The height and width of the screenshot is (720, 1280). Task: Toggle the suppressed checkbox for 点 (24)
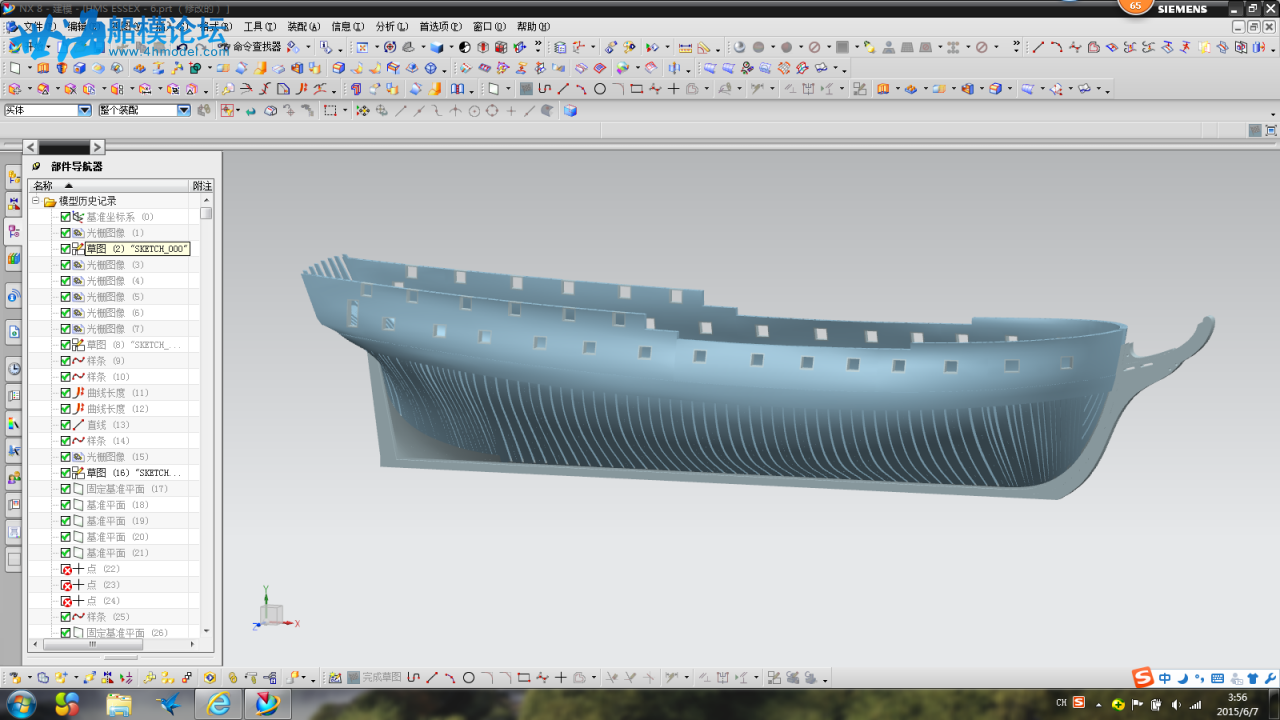[66, 601]
